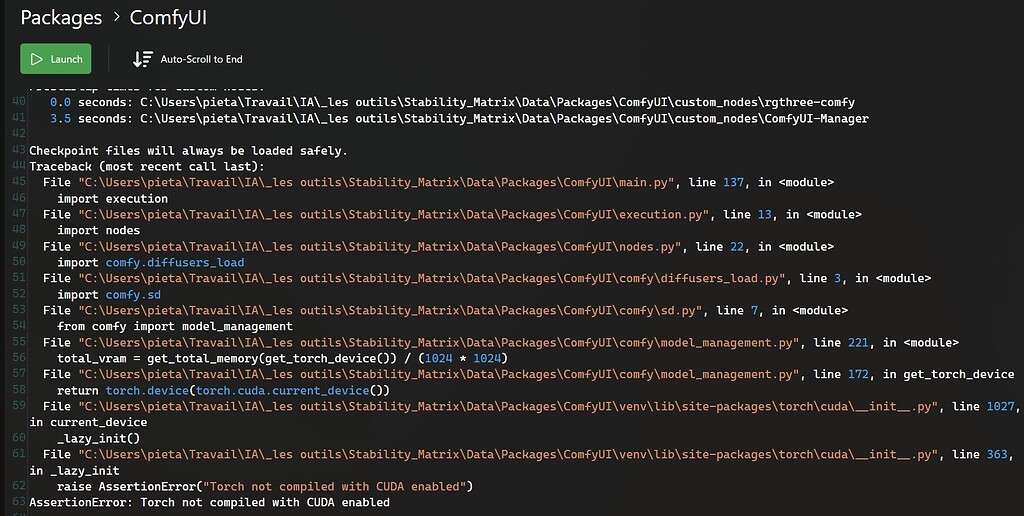Click the nodes.py file path string
1024x516 pixels.
(381, 246)
